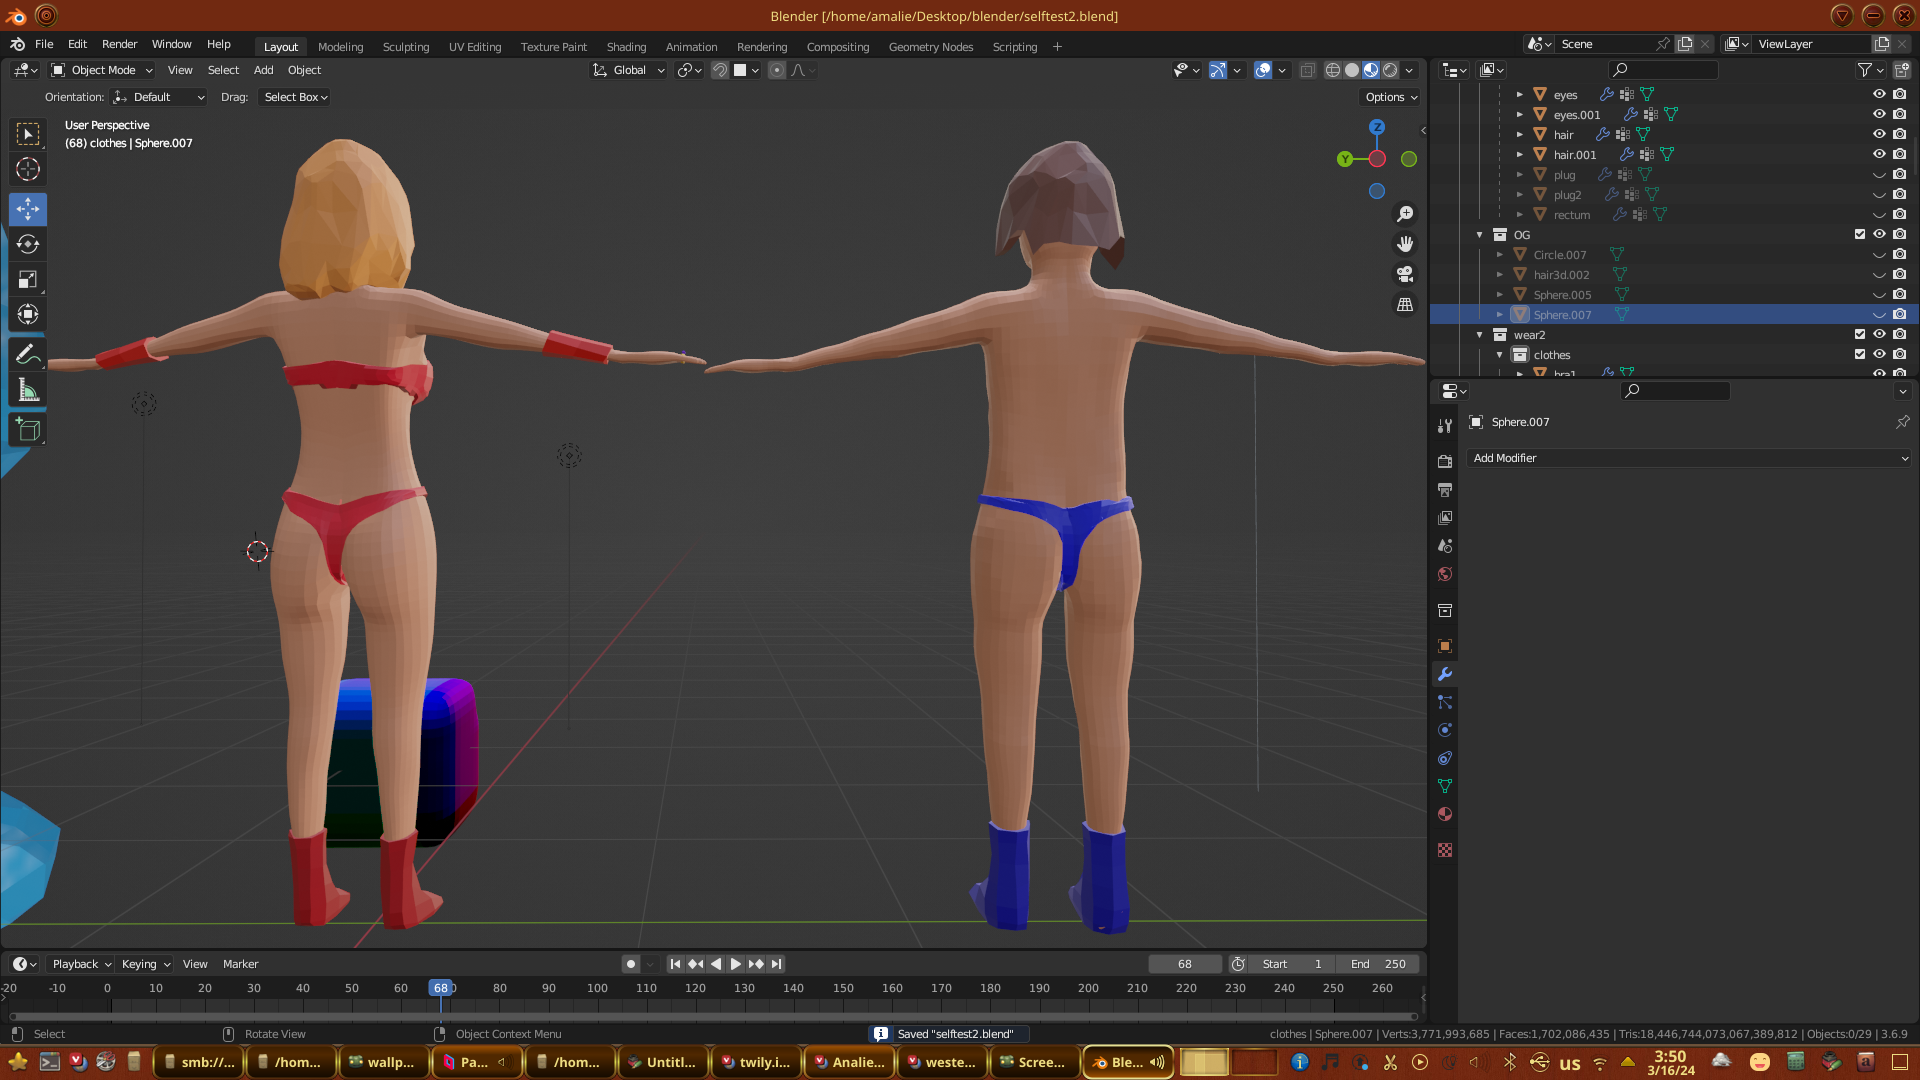Select the Scale tool
Screen dimensions: 1920x1080
tap(28, 280)
